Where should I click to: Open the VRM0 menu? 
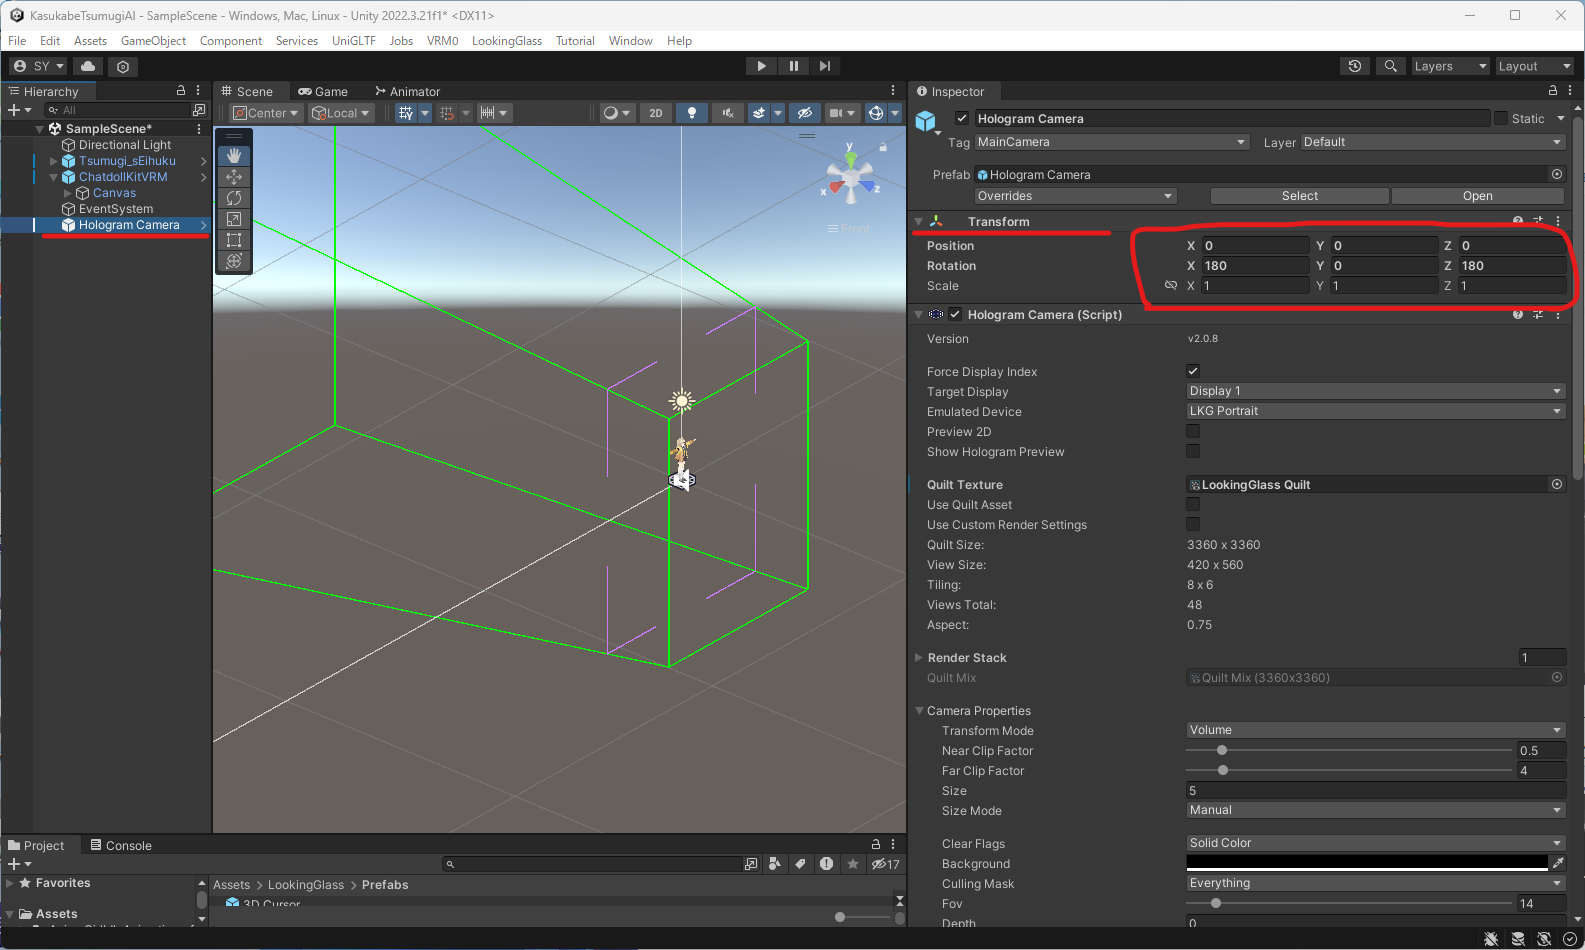tap(442, 41)
